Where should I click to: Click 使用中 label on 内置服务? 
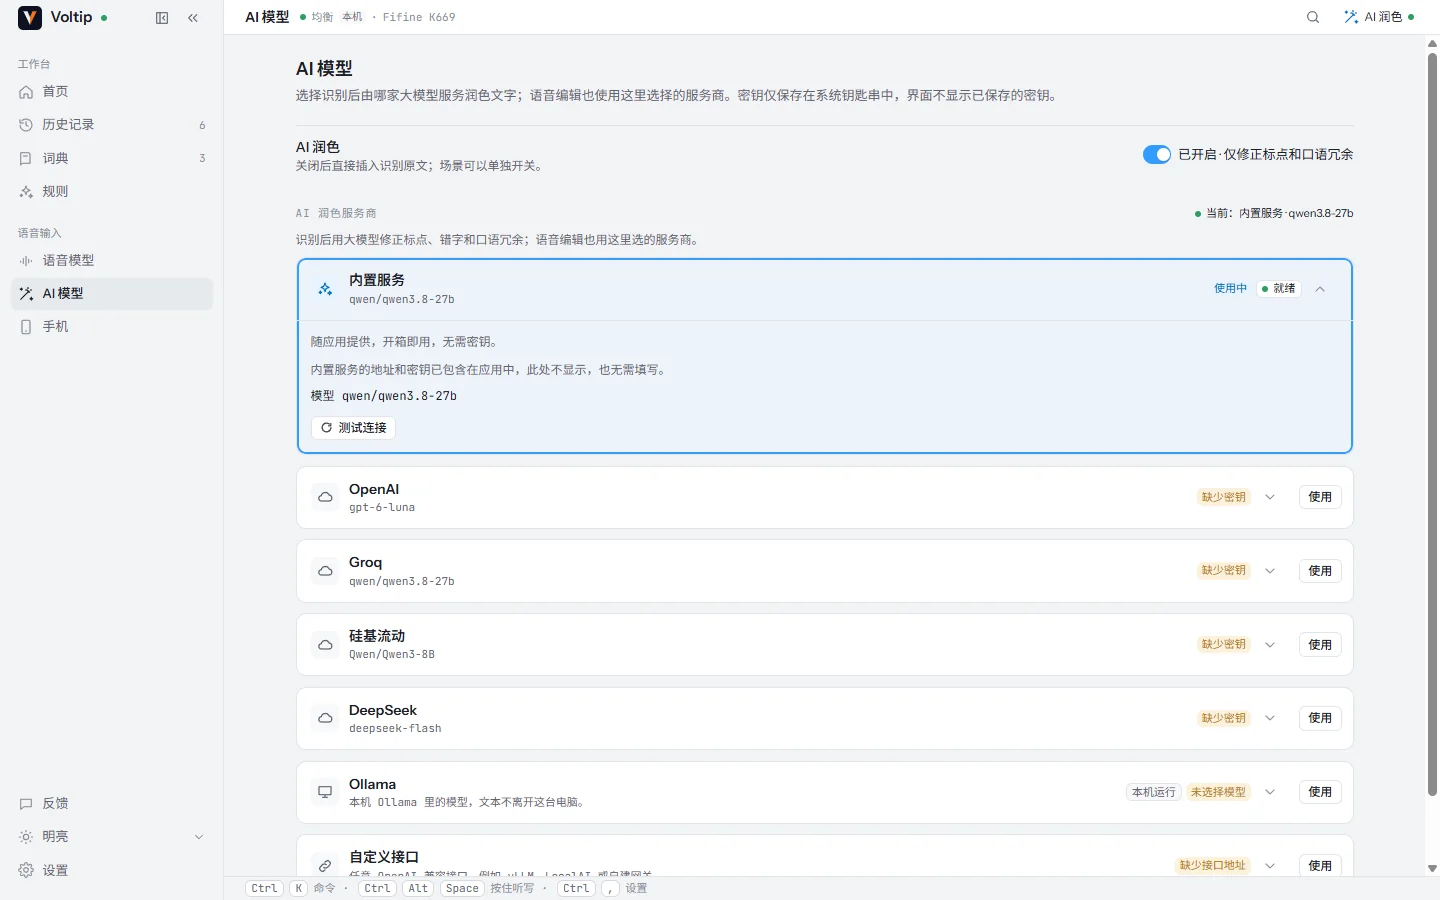[x=1230, y=289]
